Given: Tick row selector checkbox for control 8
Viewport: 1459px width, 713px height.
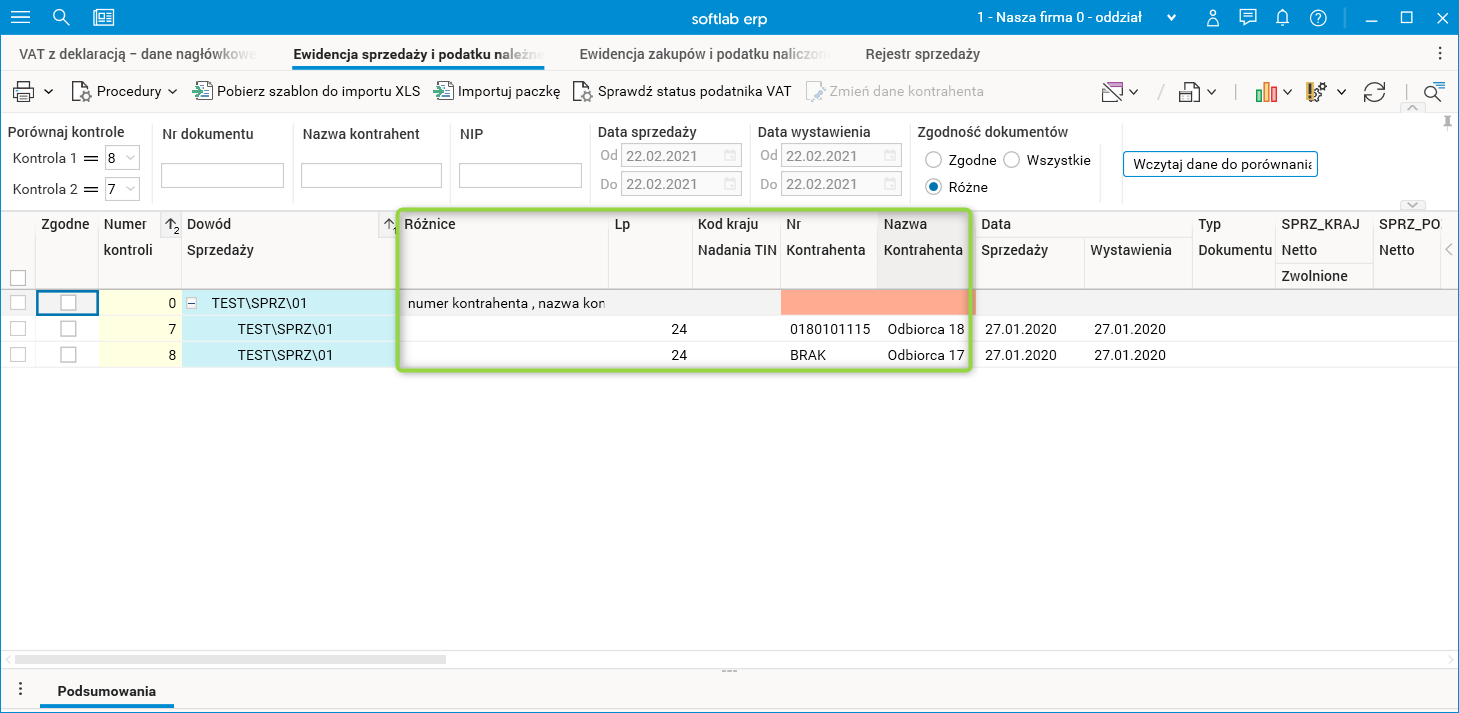Looking at the screenshot, I should point(17,355).
